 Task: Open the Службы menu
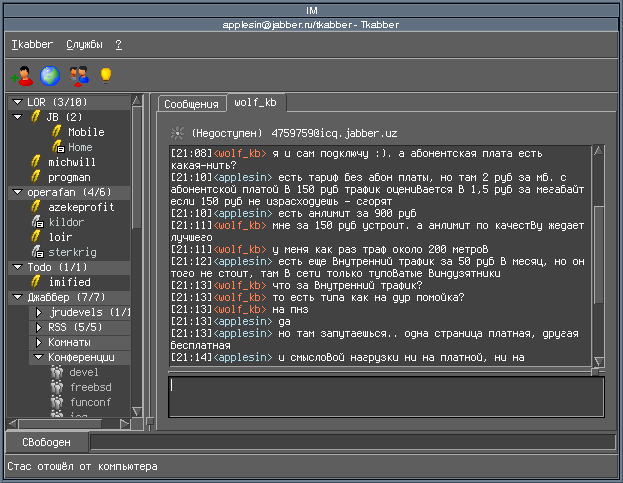click(x=84, y=45)
